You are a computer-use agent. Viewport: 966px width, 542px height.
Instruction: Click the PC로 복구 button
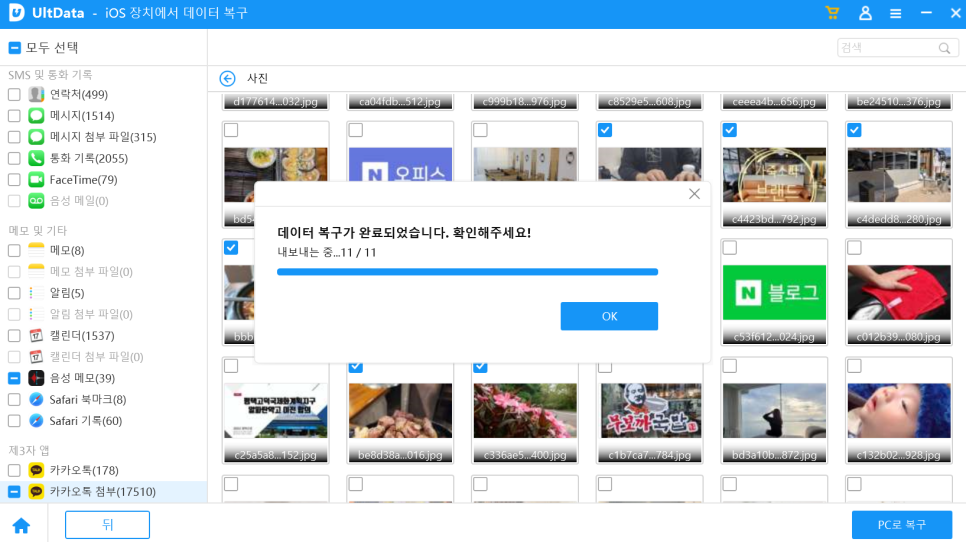902,525
